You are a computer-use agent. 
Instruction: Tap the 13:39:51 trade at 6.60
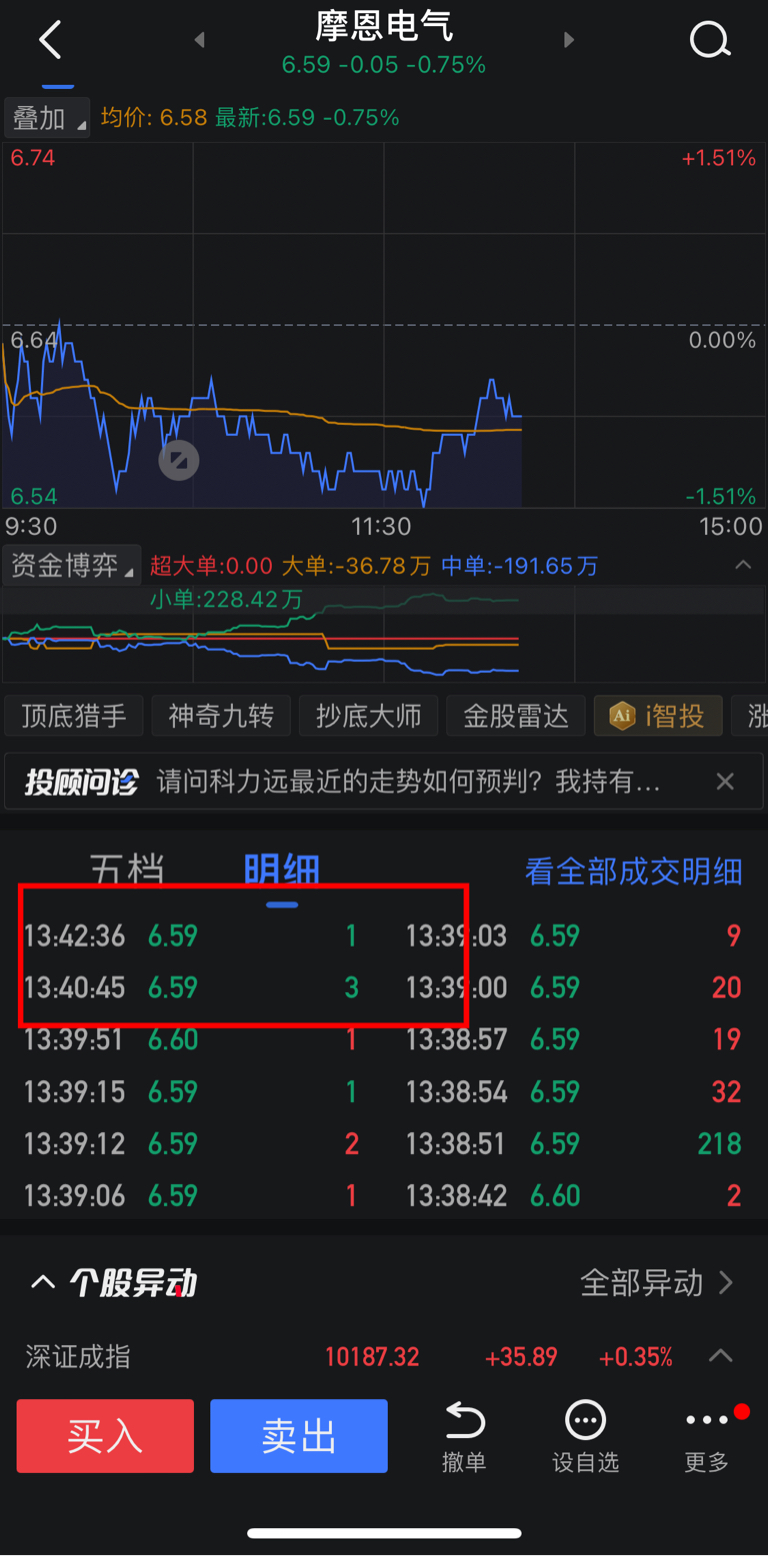192,1040
